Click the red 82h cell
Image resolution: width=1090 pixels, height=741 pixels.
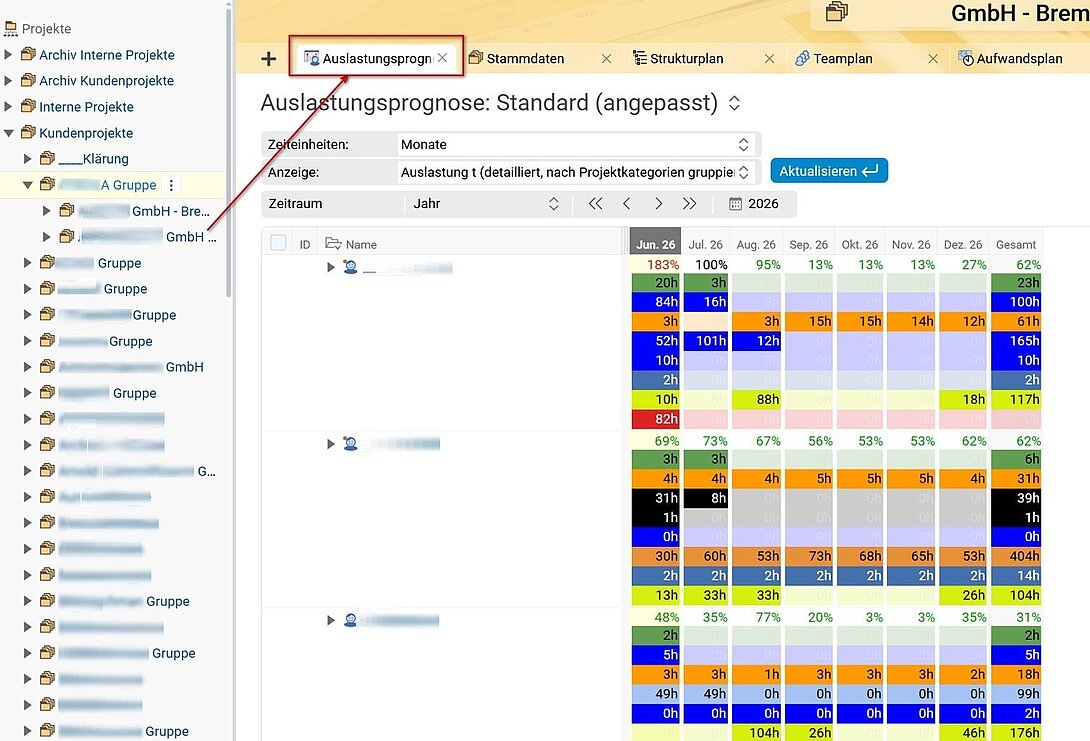coord(656,419)
